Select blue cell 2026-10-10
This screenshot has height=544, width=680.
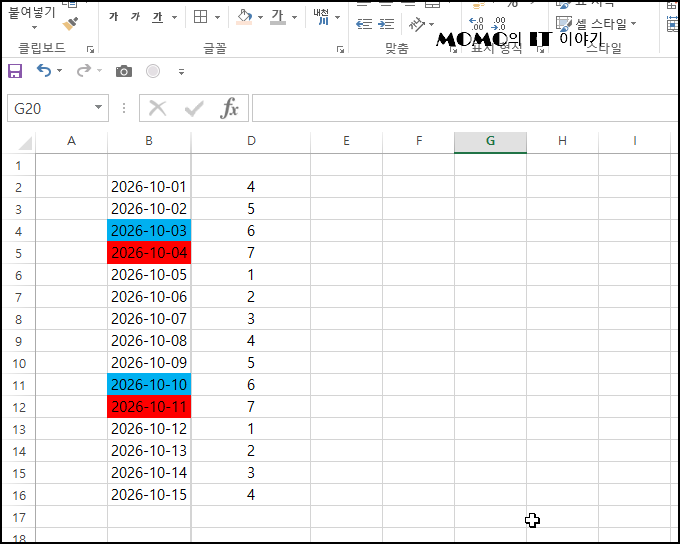[149, 385]
